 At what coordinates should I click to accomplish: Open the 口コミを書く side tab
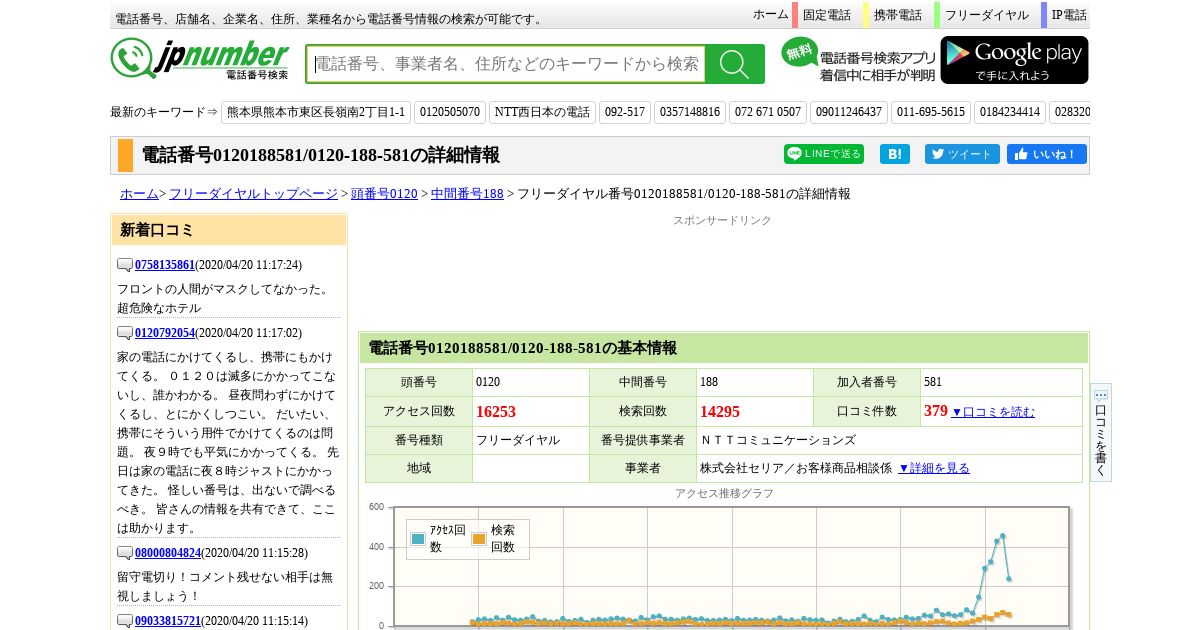(1100, 432)
